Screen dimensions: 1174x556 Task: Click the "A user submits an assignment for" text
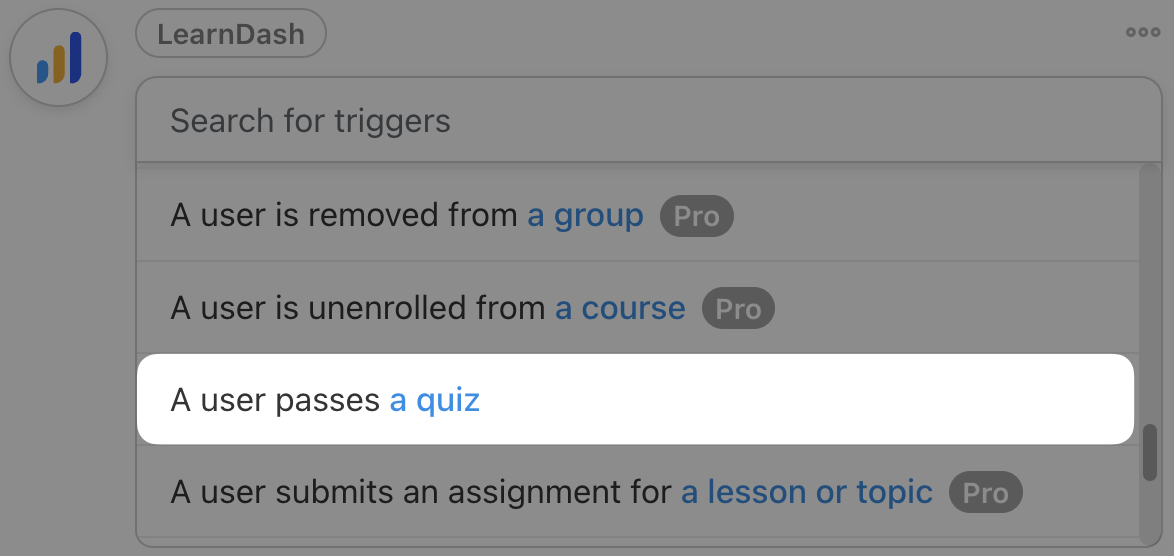click(421, 492)
